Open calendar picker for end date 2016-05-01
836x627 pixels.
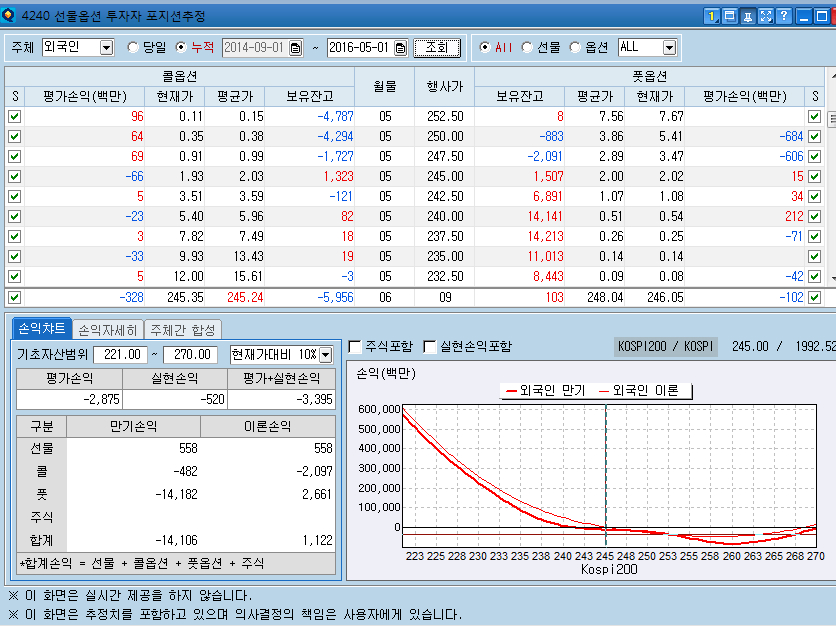pyautogui.click(x=400, y=48)
